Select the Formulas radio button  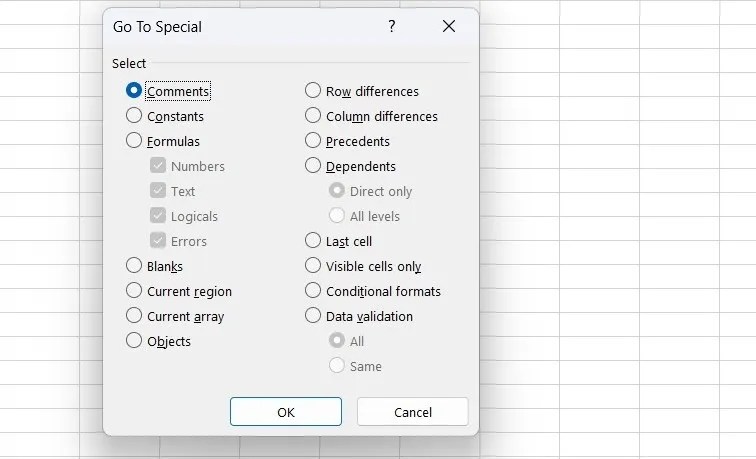[x=134, y=141]
